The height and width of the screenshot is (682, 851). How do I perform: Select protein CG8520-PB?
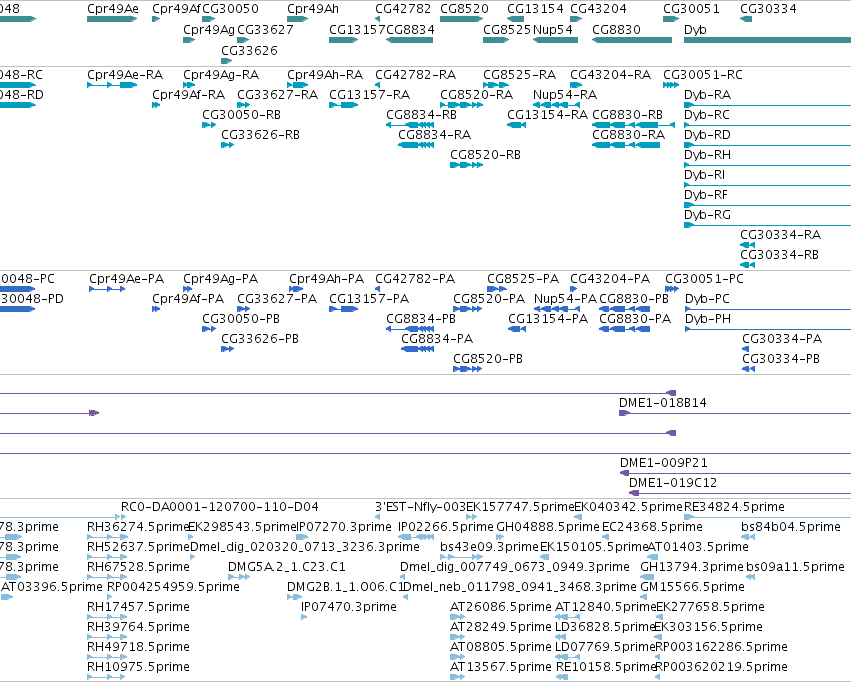point(467,369)
